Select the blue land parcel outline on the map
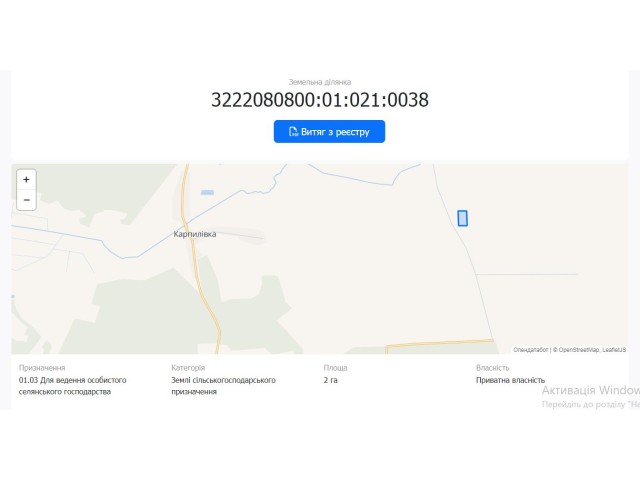The height and width of the screenshot is (480, 640). point(462,218)
